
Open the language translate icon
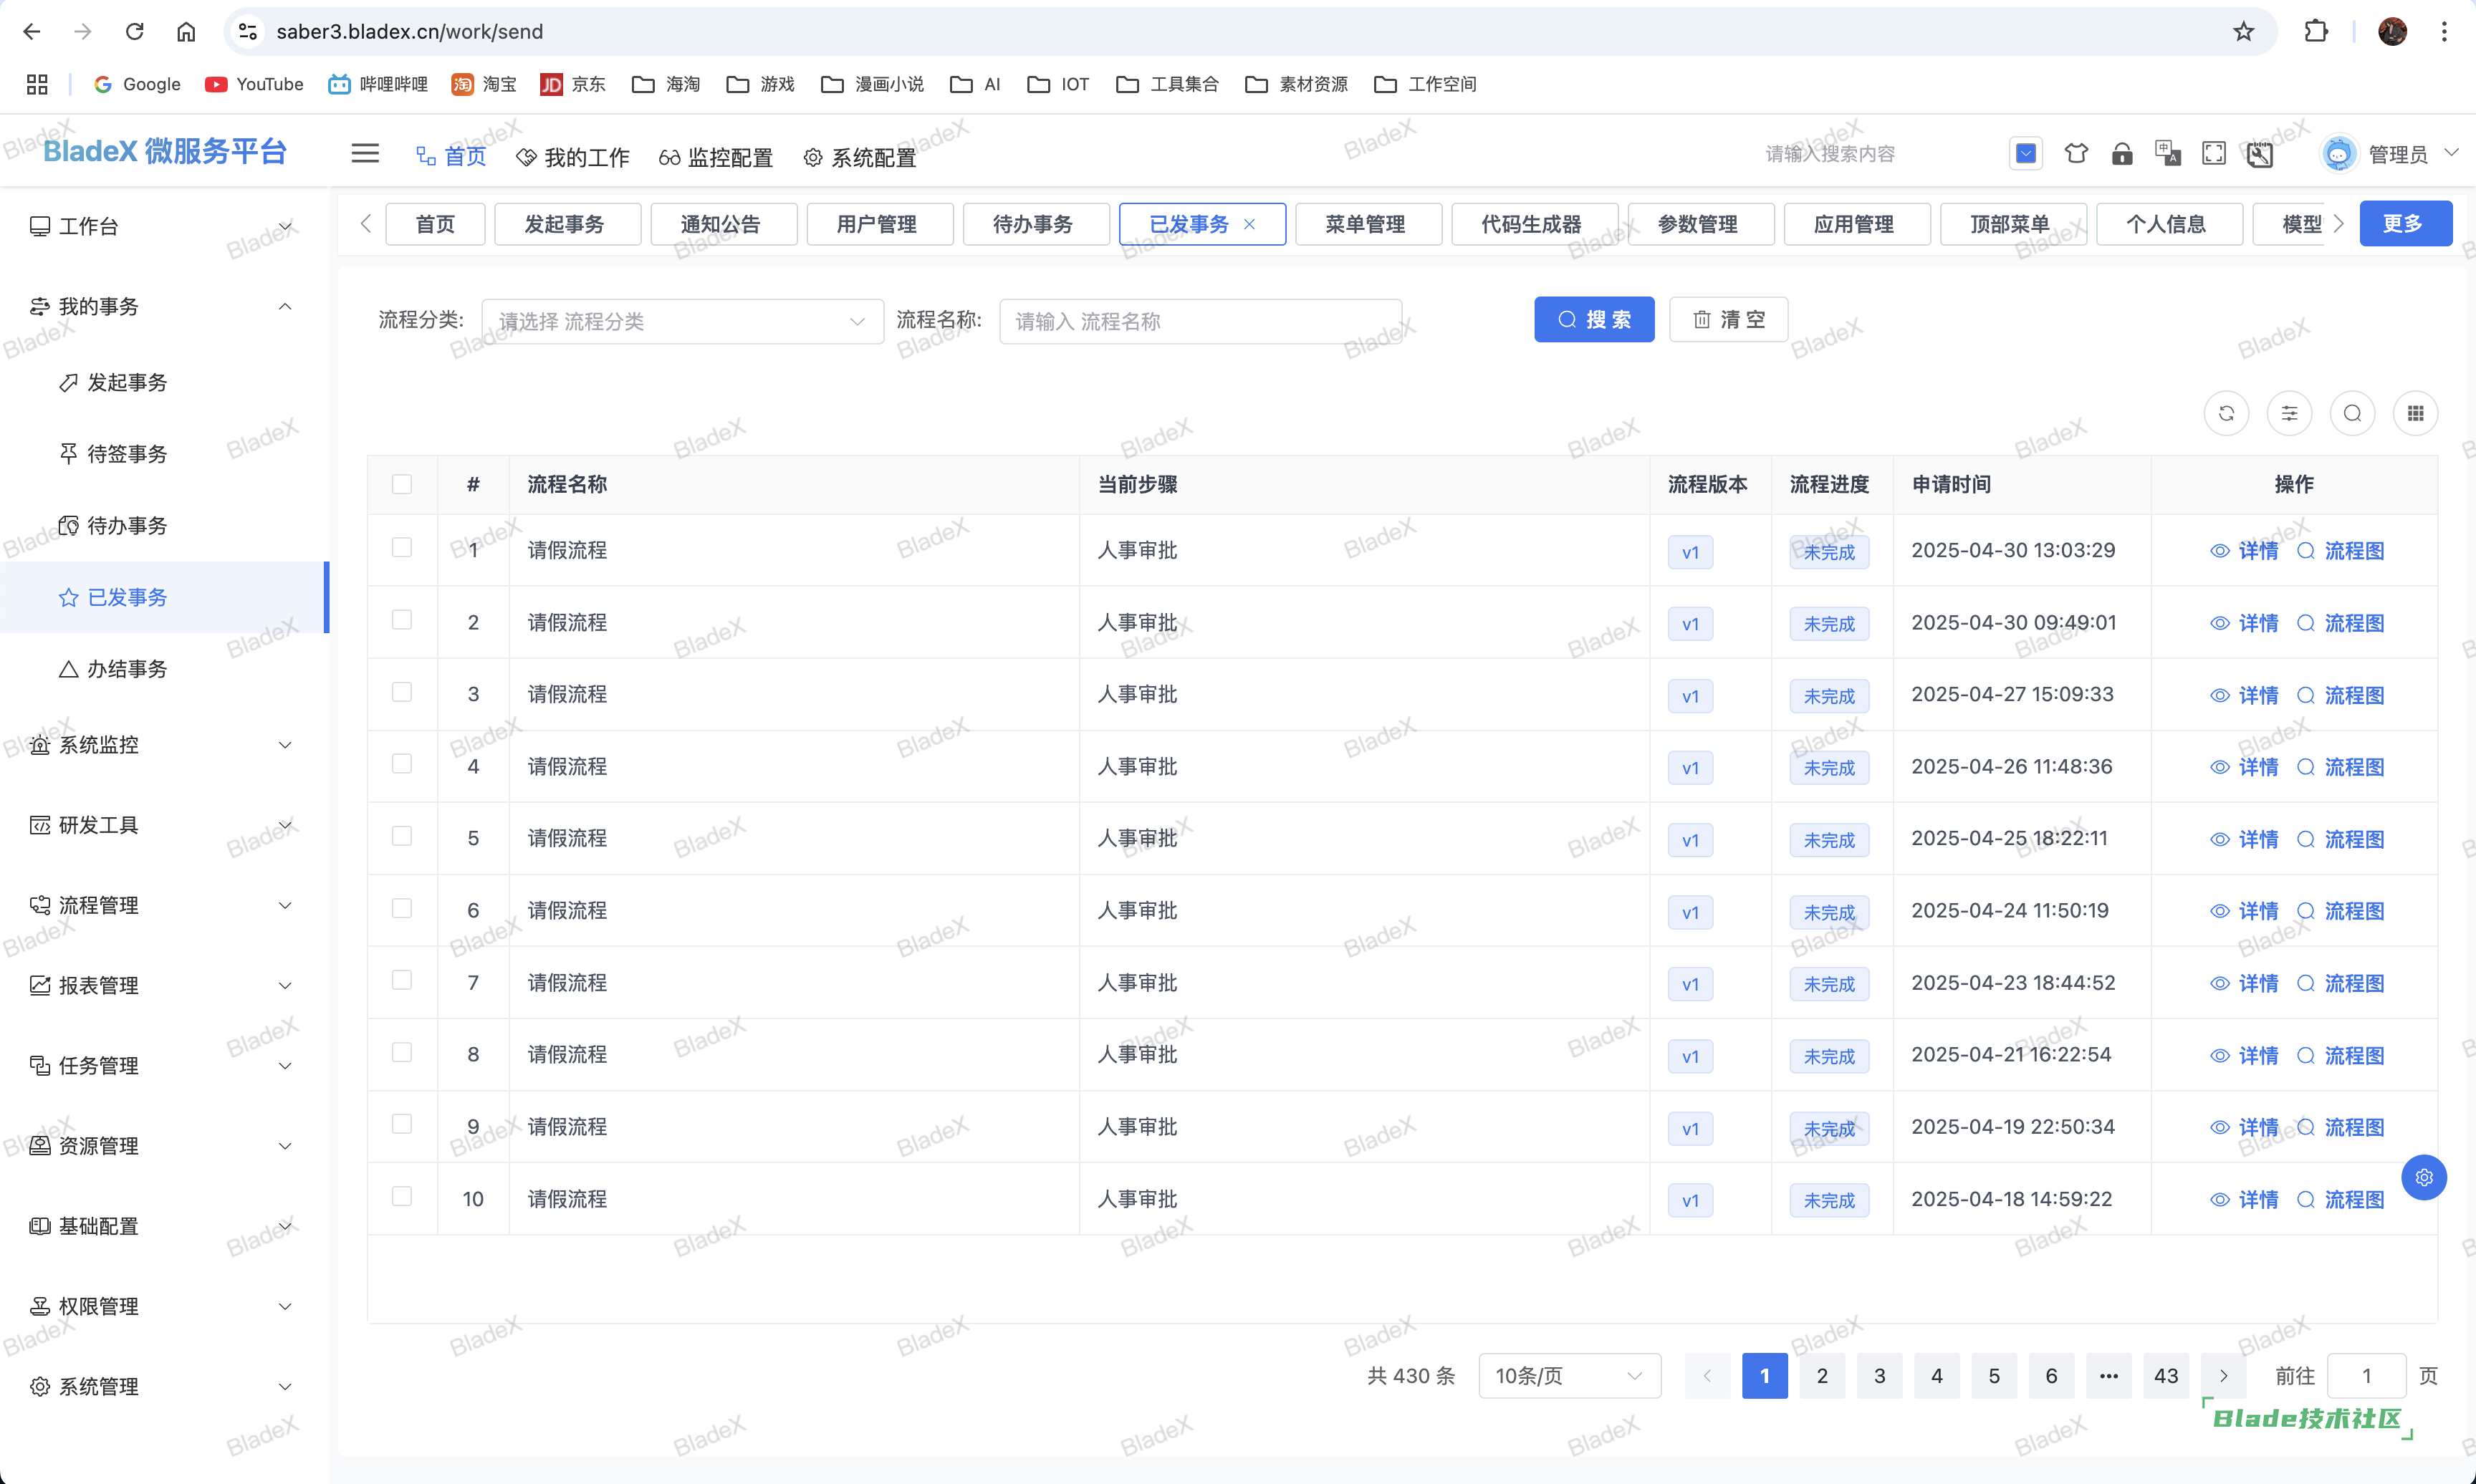point(2168,154)
